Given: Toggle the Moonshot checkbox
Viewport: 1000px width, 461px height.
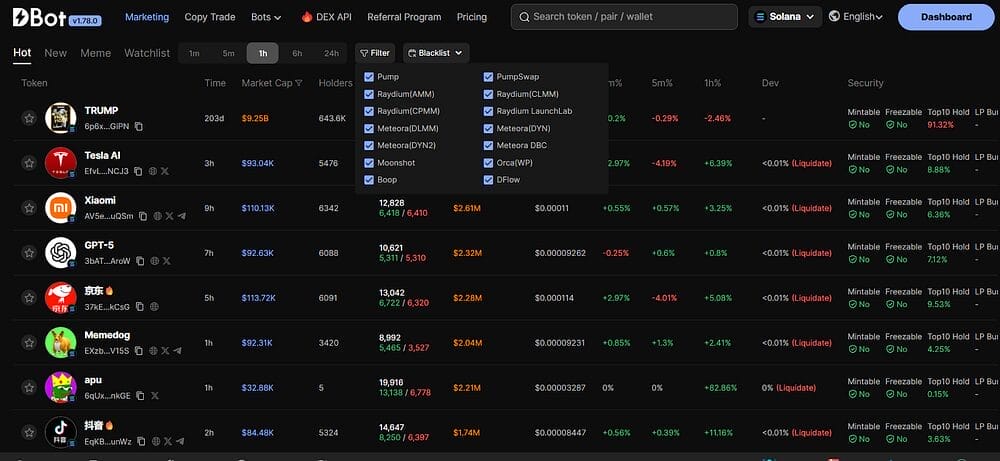Looking at the screenshot, I should tap(370, 162).
